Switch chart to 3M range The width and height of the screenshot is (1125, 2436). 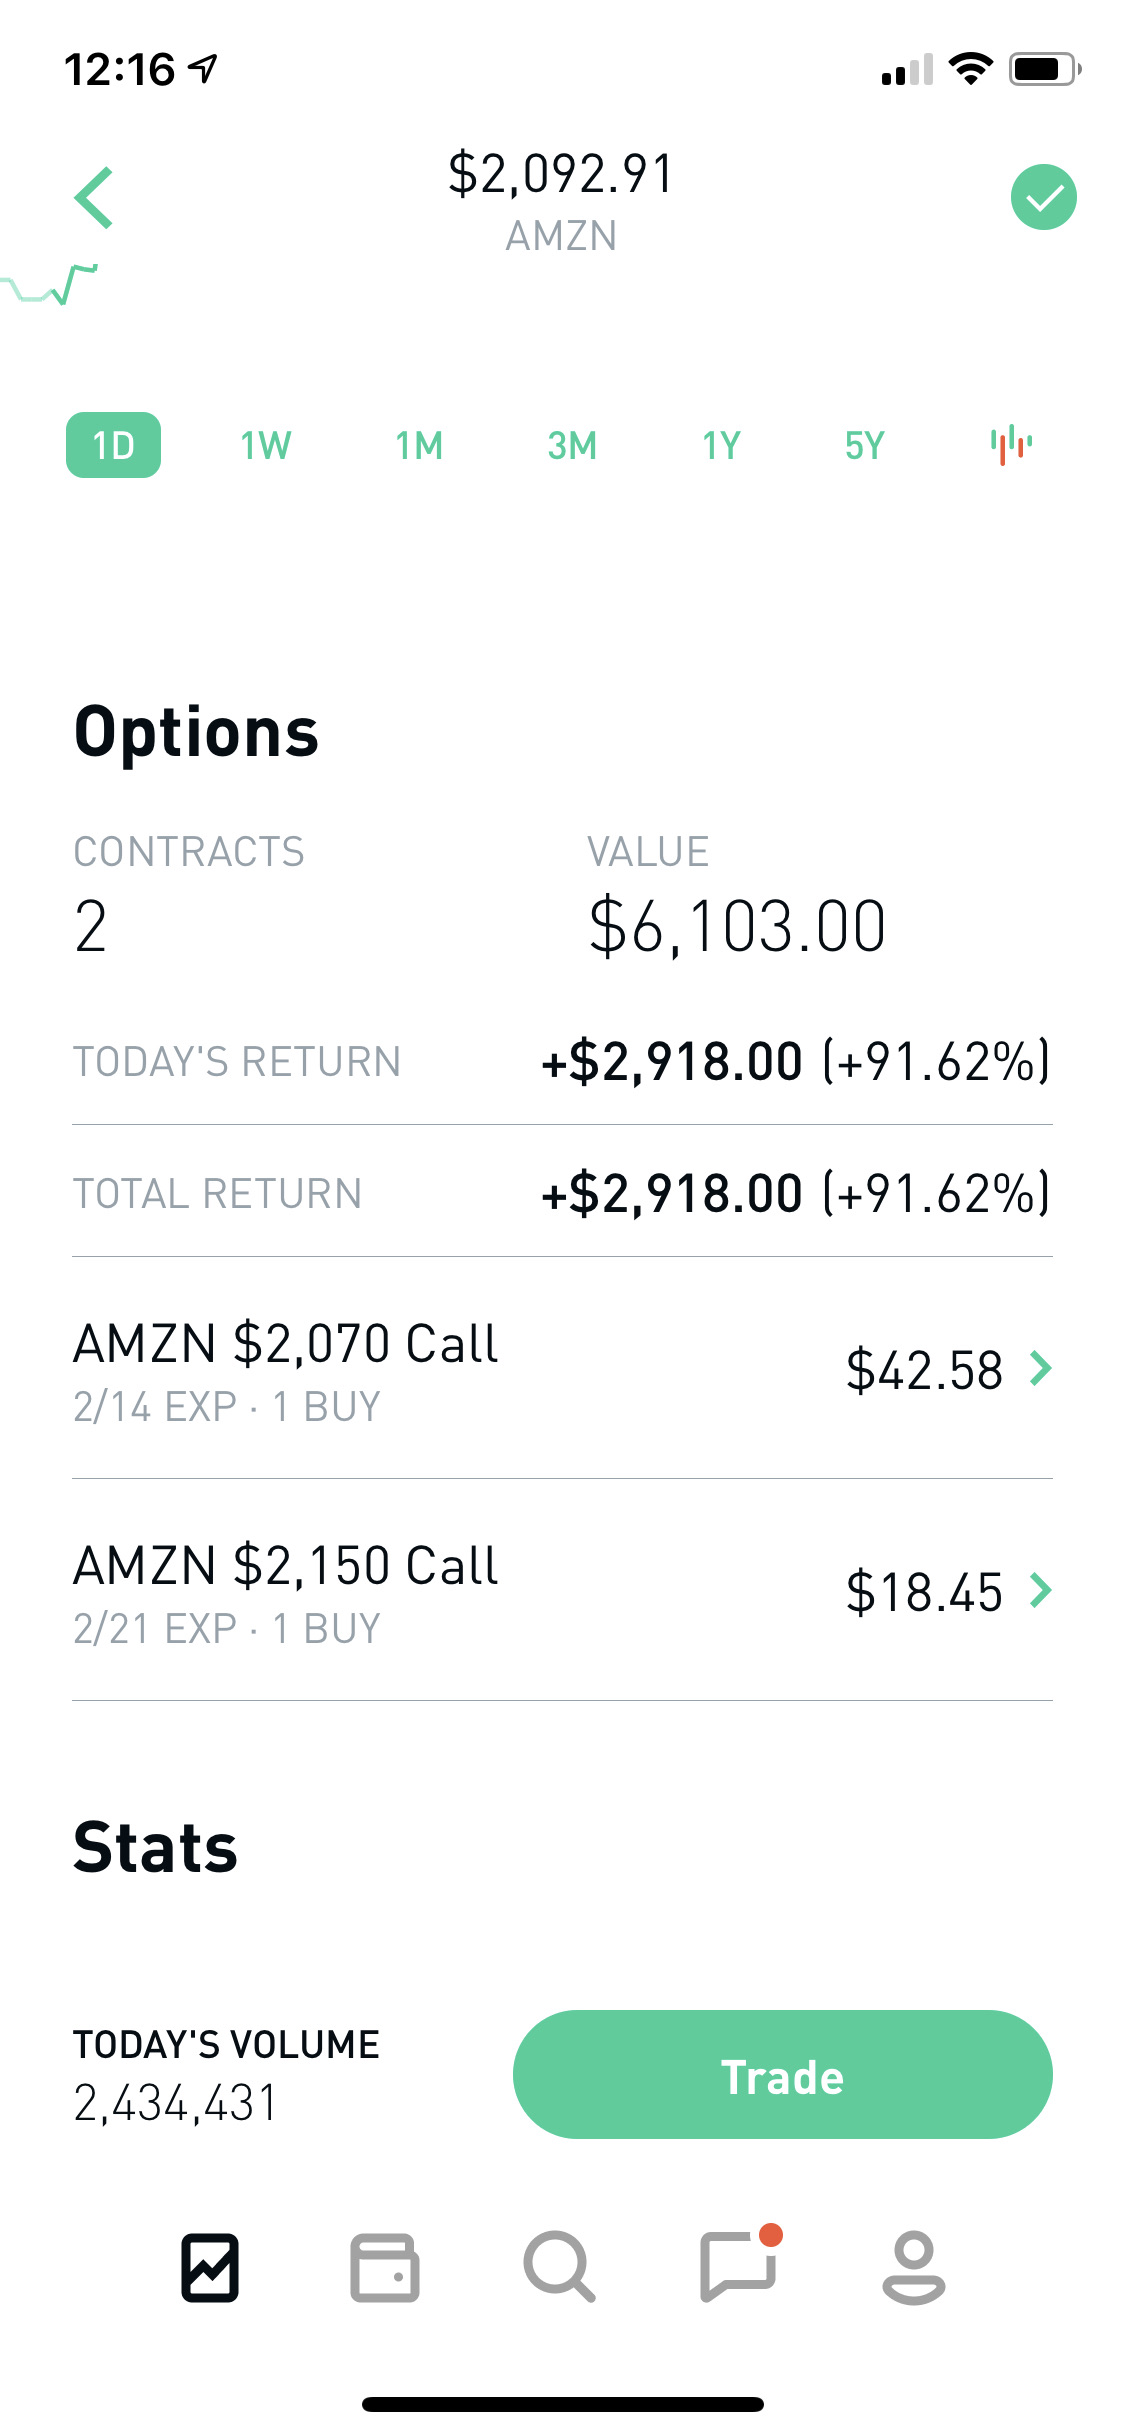coord(572,445)
